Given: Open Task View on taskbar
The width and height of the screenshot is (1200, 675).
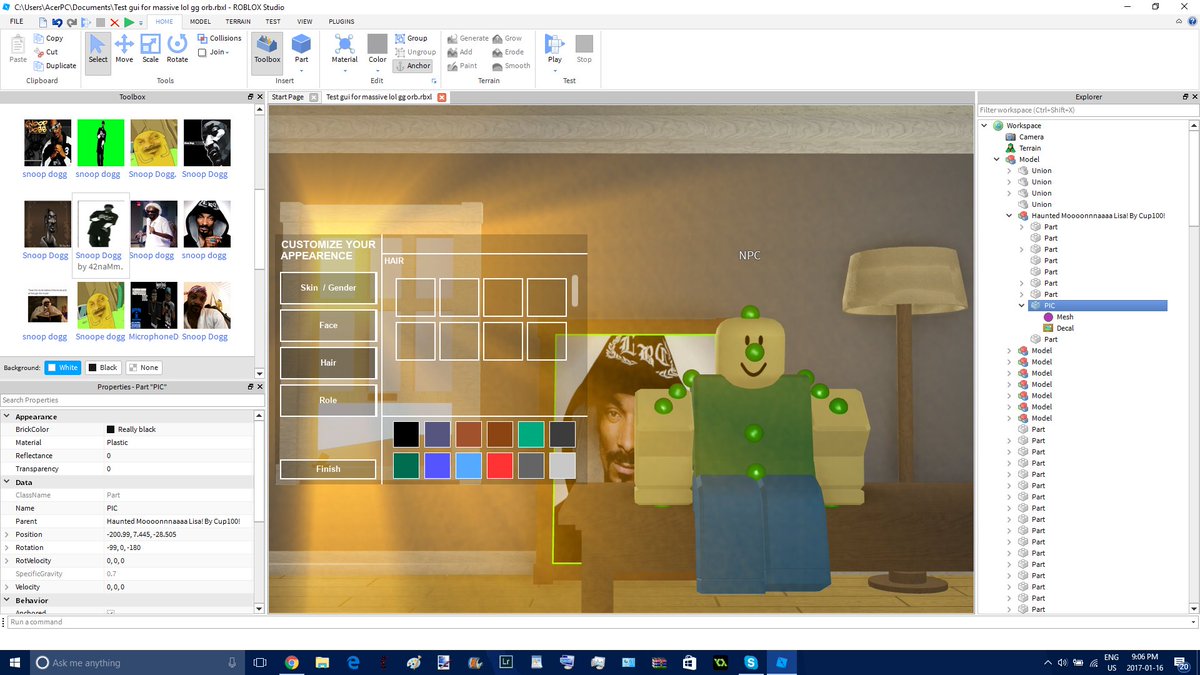Looking at the screenshot, I should (260, 662).
